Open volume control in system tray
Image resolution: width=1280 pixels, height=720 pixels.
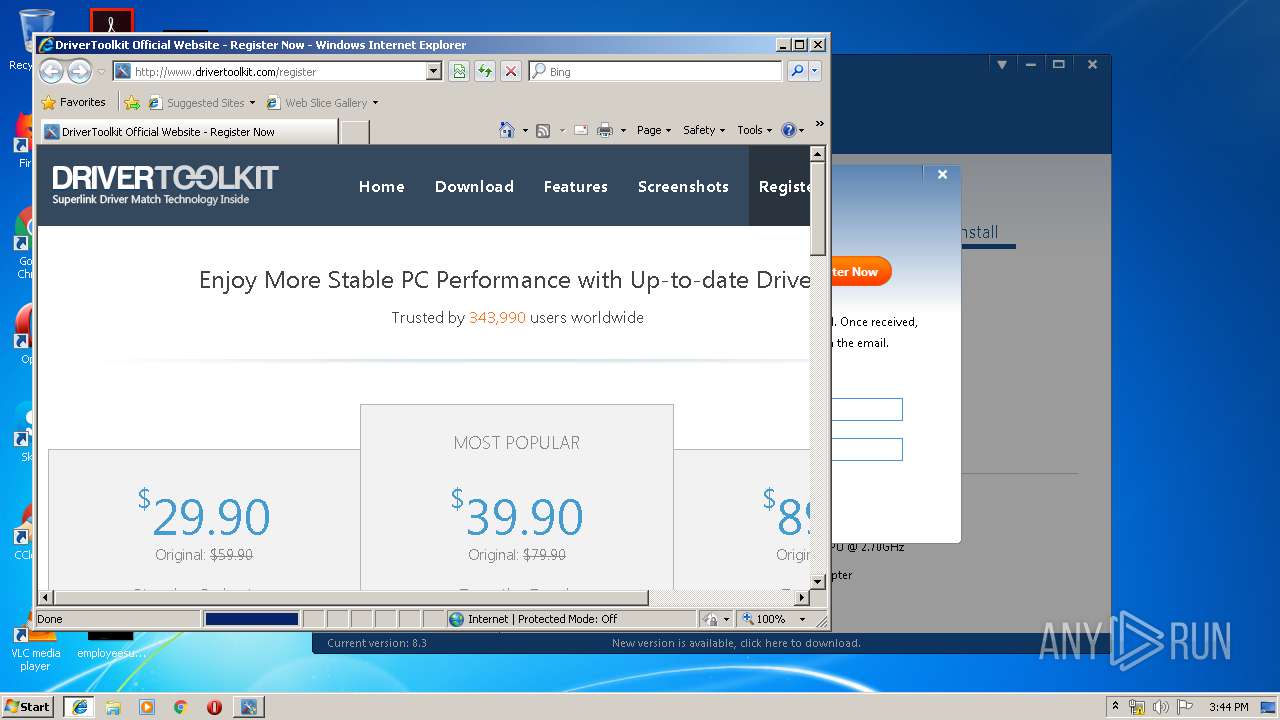point(1160,707)
